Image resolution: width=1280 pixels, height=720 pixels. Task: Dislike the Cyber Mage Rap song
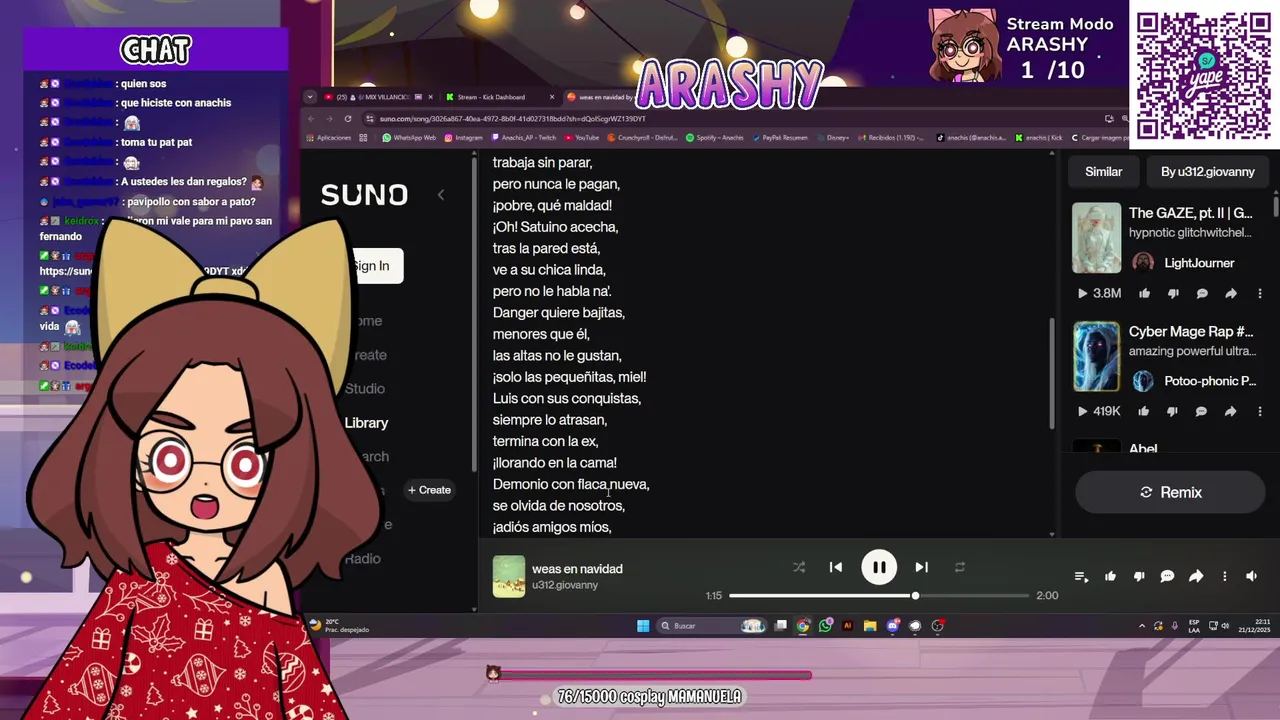click(1173, 411)
